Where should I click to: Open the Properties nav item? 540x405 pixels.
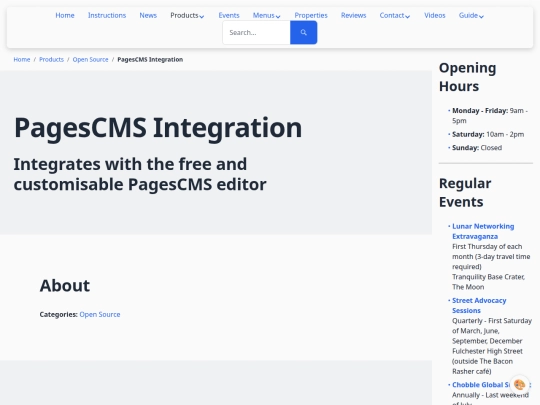(x=311, y=15)
